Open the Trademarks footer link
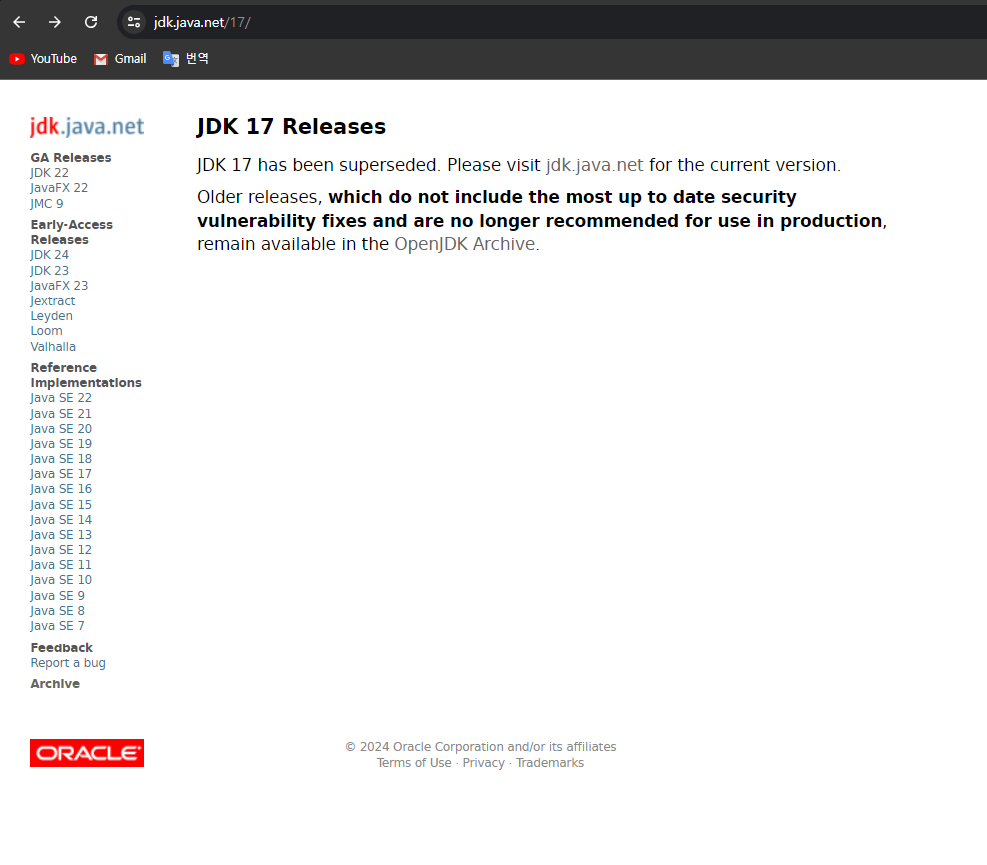This screenshot has width=987, height=865. tap(550, 762)
